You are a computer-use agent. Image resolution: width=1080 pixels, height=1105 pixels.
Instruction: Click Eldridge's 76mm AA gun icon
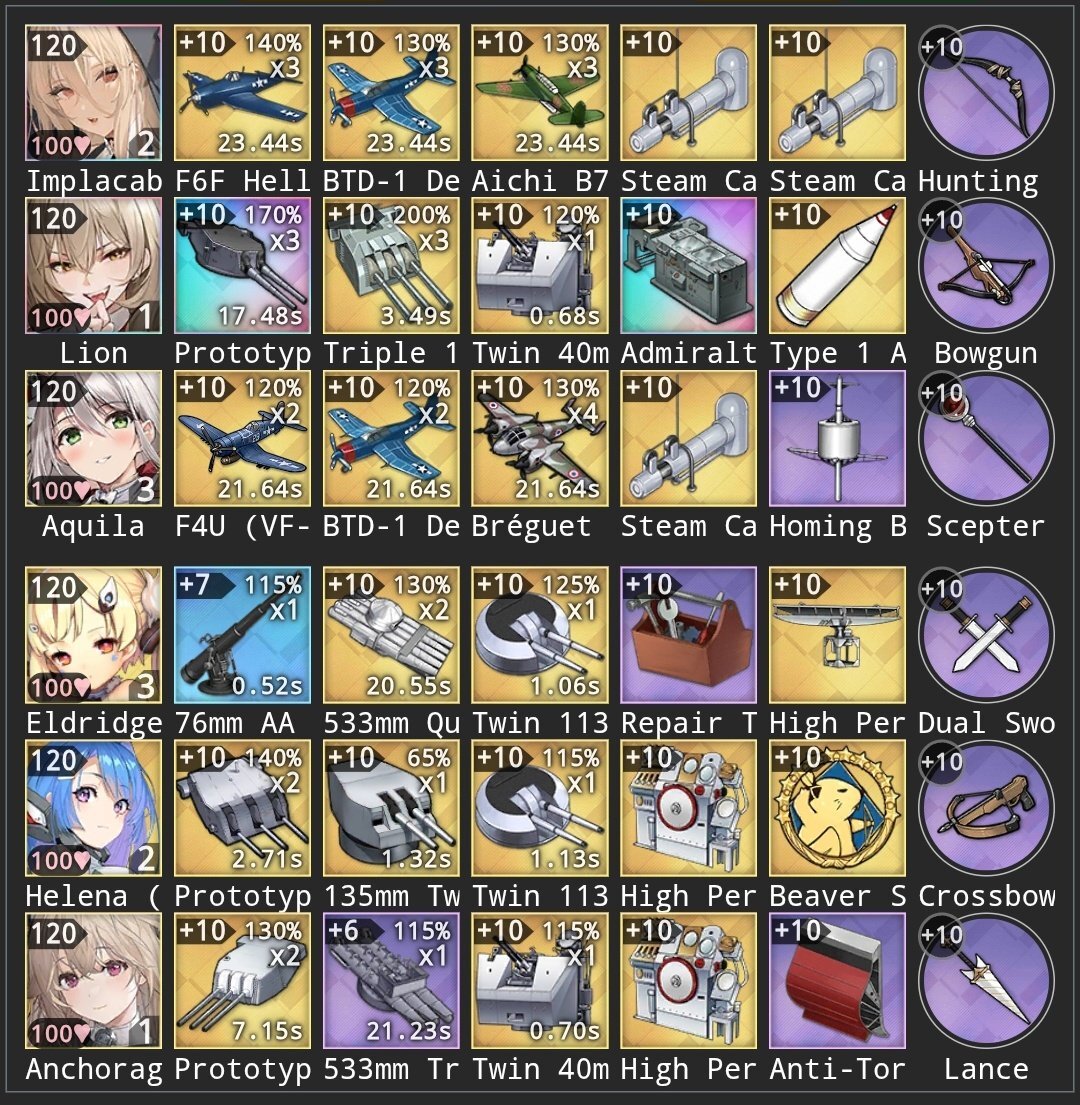242,635
